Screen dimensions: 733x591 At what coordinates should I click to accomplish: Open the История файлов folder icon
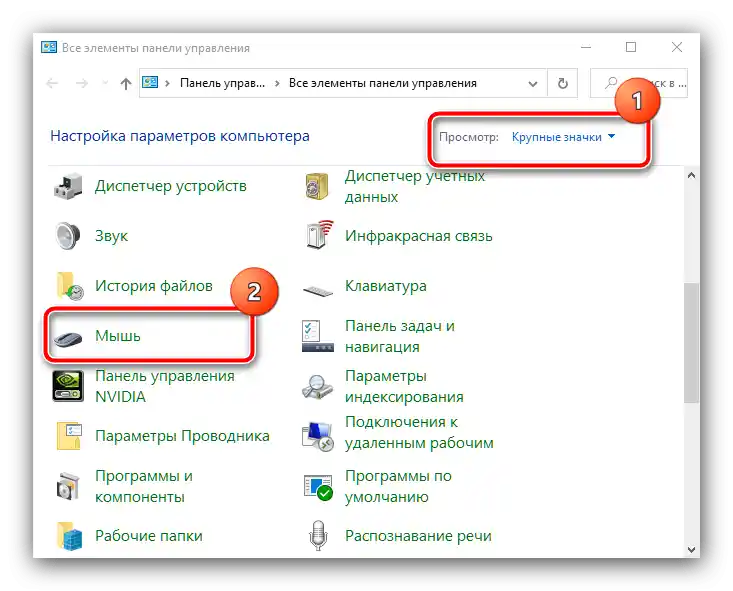click(70, 286)
